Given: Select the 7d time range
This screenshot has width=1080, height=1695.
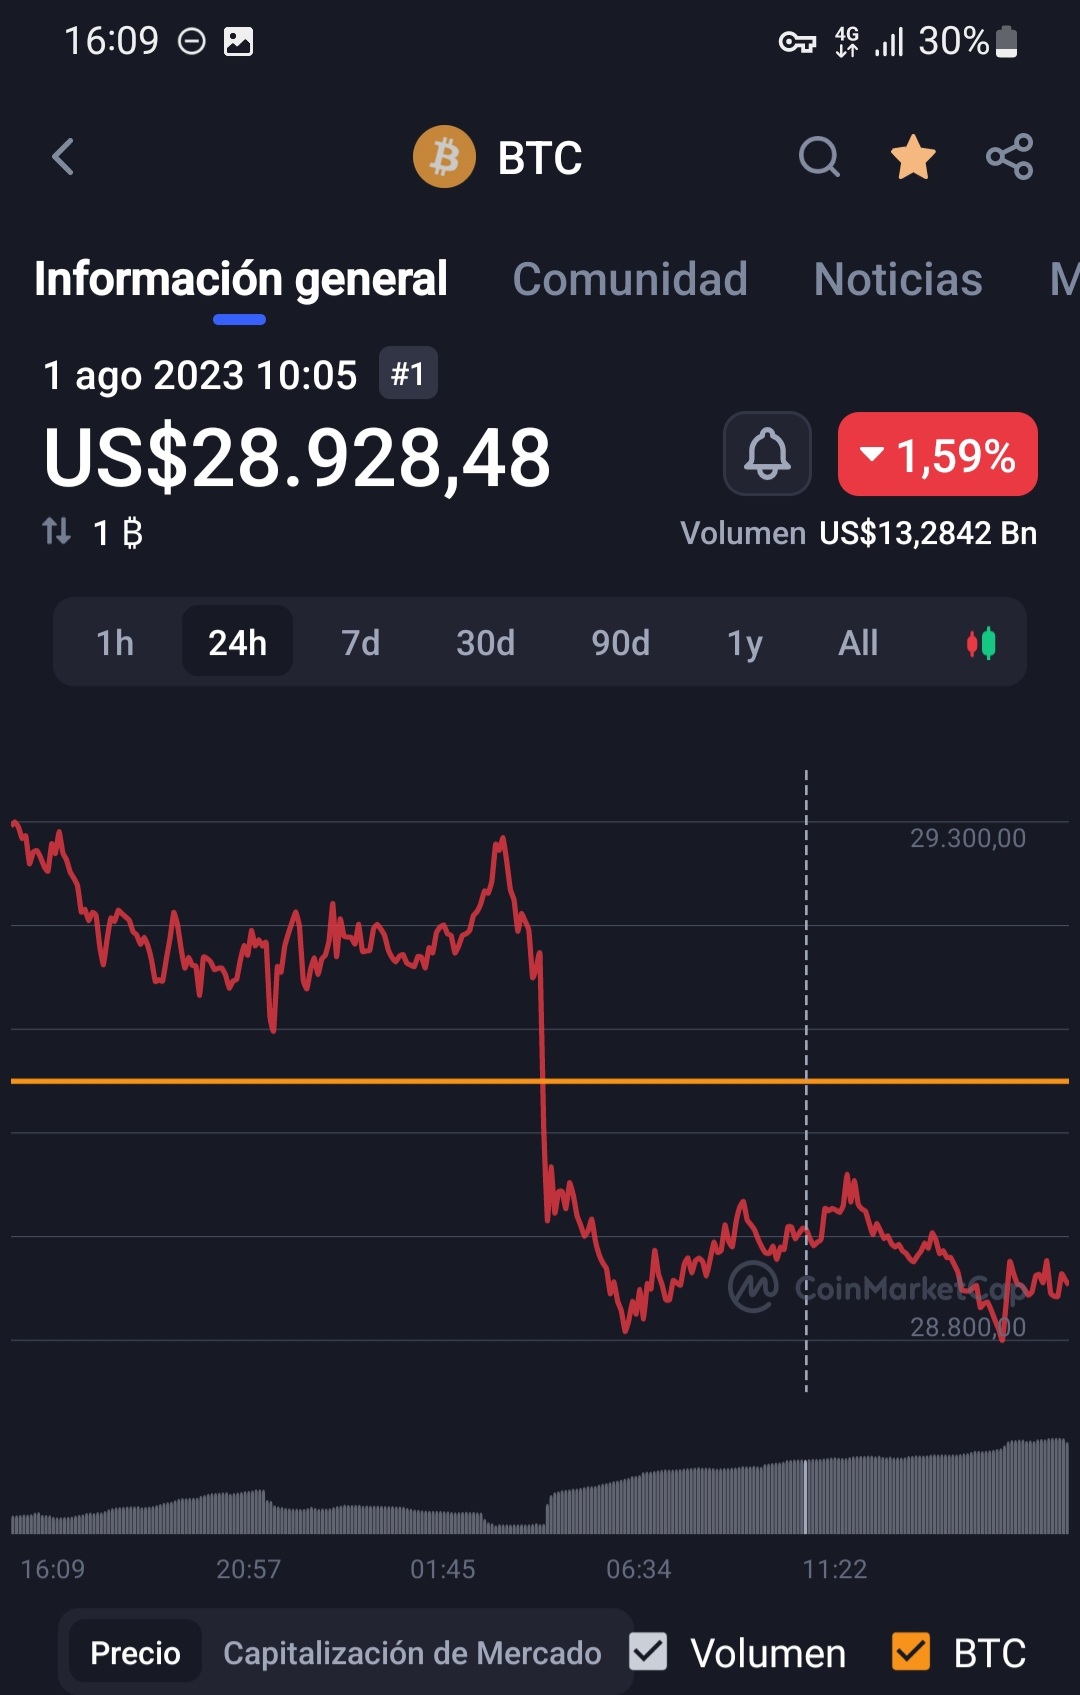Looking at the screenshot, I should point(360,643).
